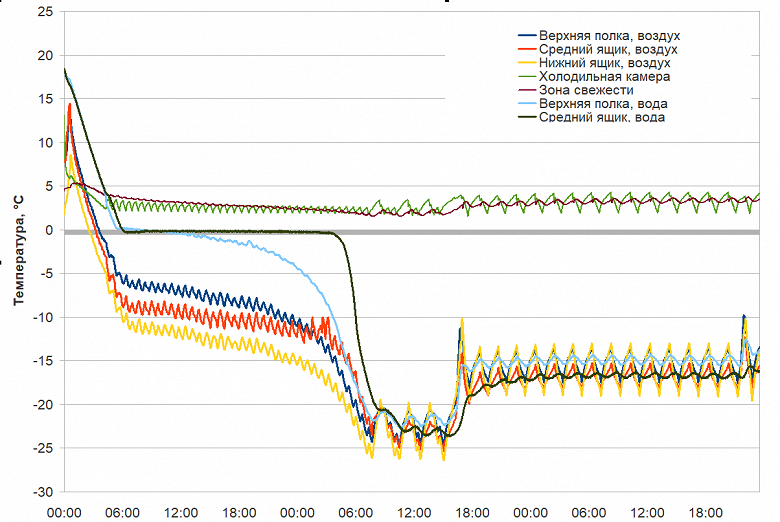Select the legend label 'Холодильная камера'
The image size is (780, 522).
pos(604,77)
